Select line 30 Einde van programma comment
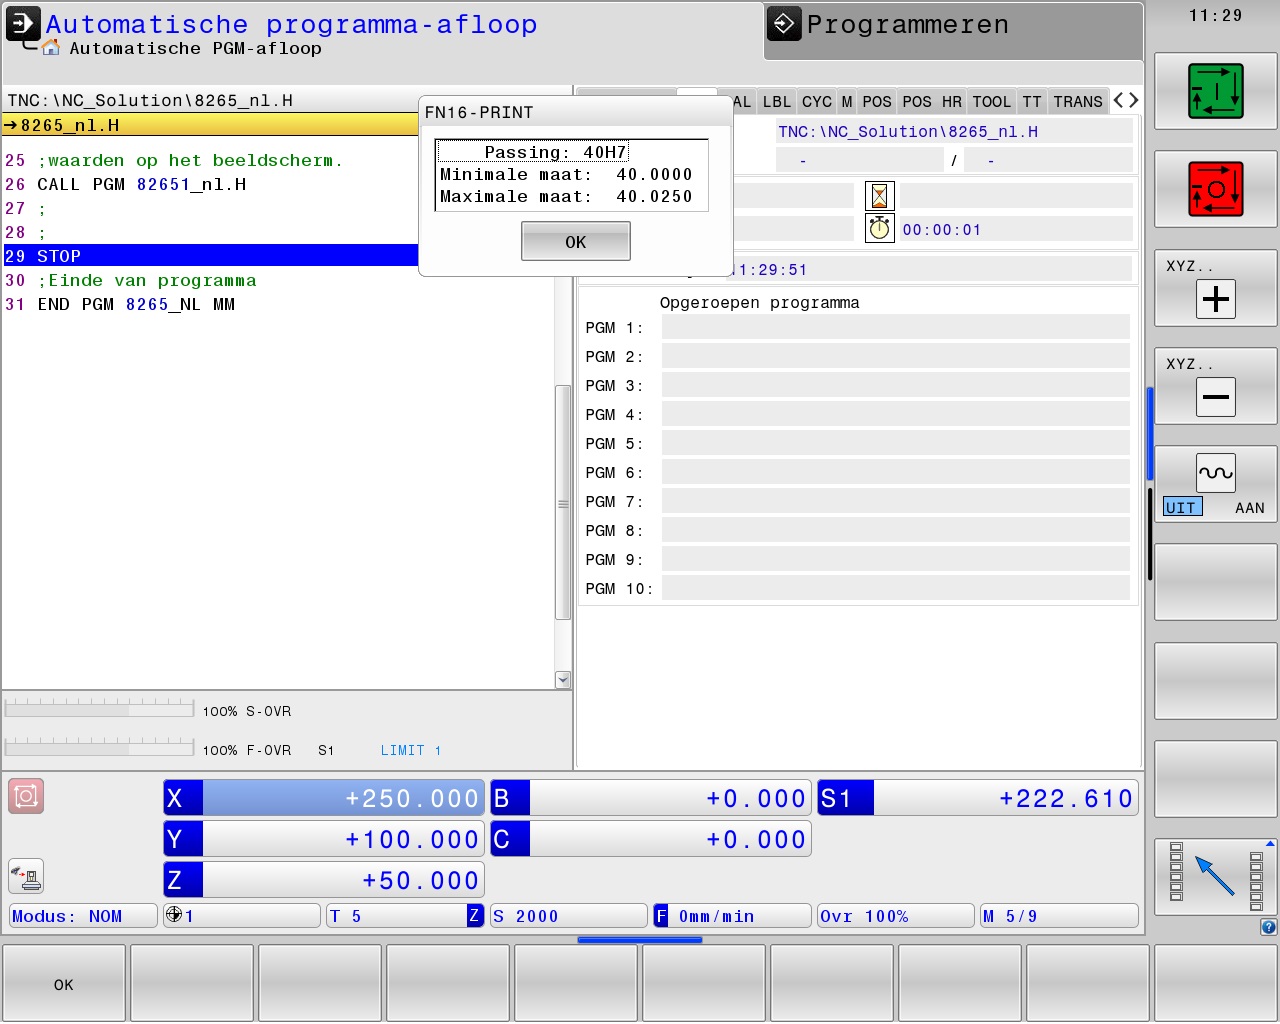Image resolution: width=1280 pixels, height=1024 pixels. click(x=279, y=280)
